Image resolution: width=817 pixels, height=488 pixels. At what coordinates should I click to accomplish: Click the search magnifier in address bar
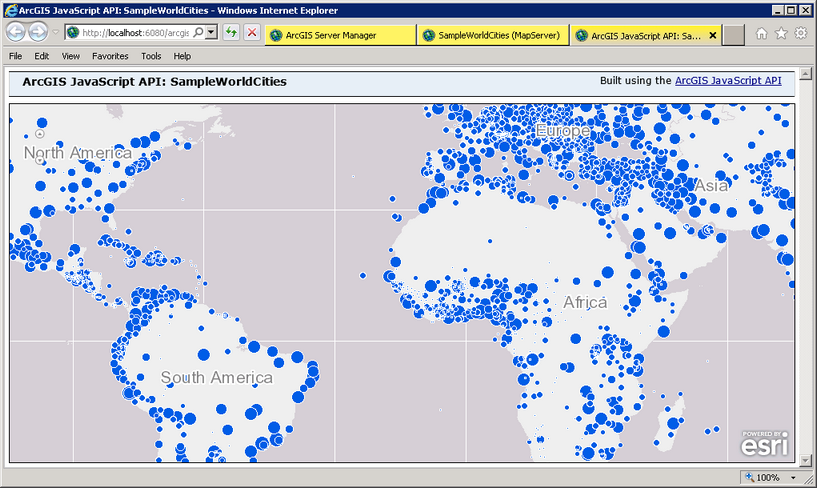pyautogui.click(x=198, y=33)
